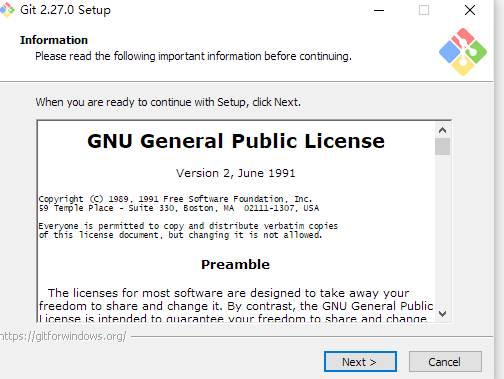Close the Git 2.27.0 Setup window

470,10
